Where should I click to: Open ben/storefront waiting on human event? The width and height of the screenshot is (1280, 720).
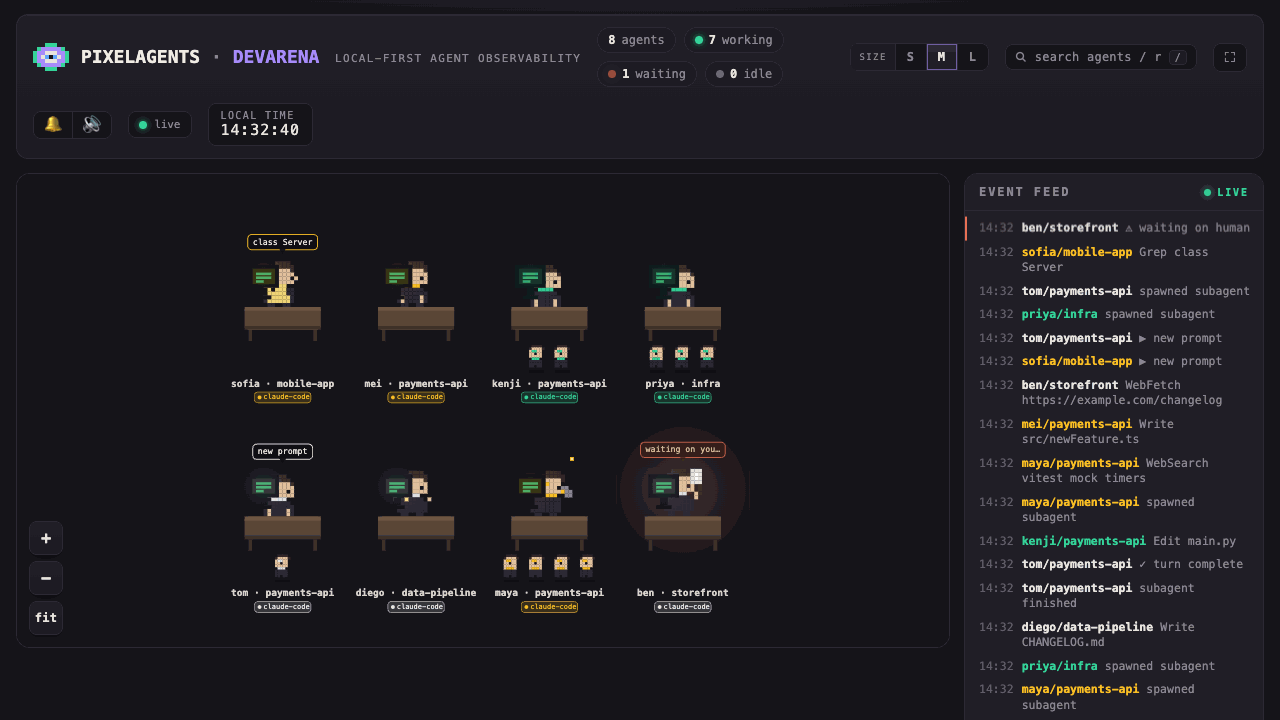tap(1114, 228)
